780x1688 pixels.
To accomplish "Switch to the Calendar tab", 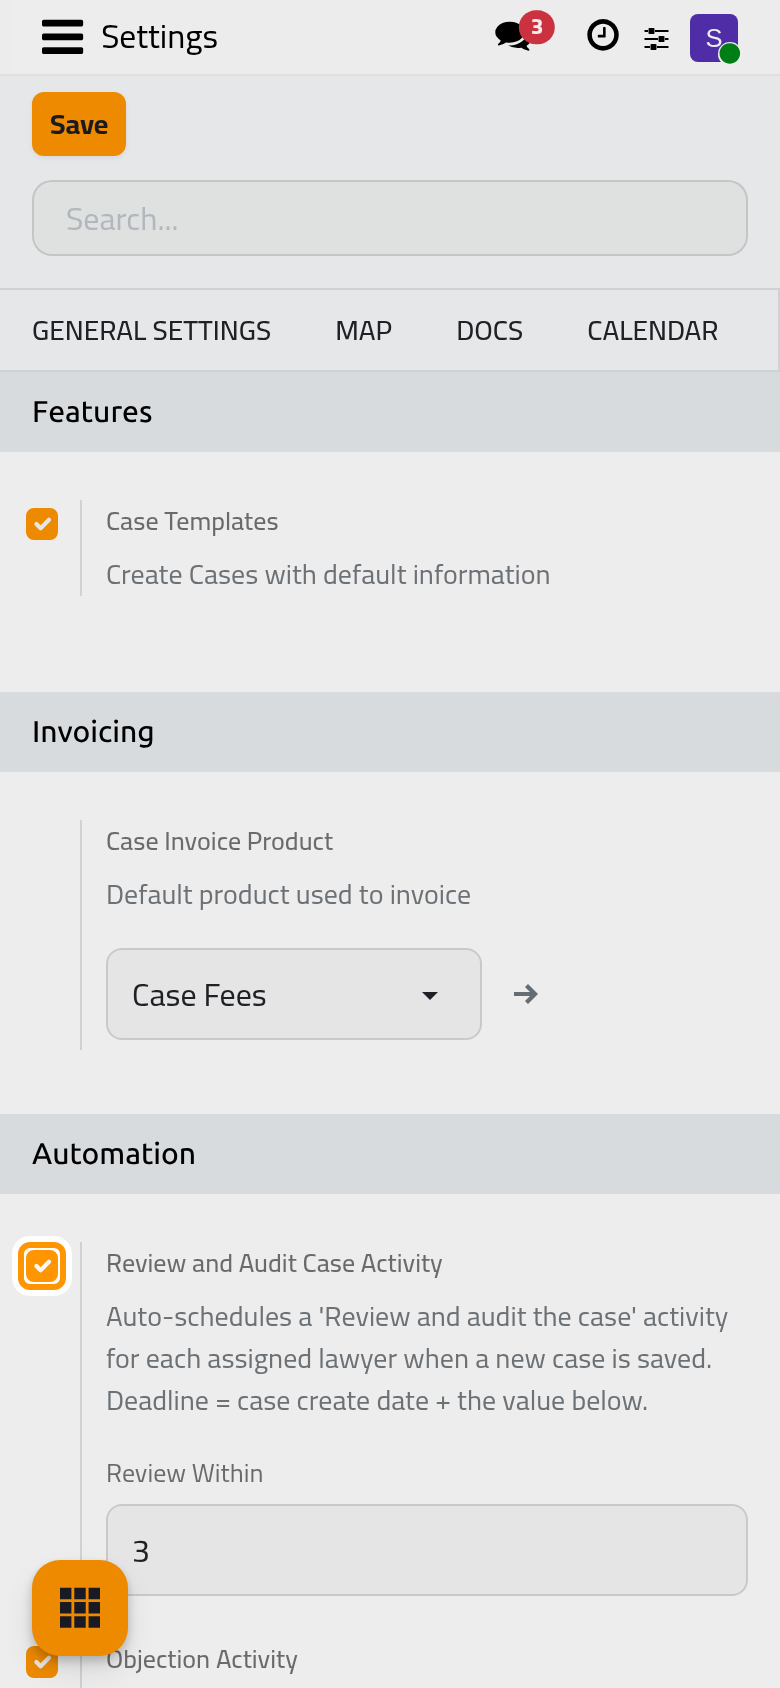I will pyautogui.click(x=652, y=331).
